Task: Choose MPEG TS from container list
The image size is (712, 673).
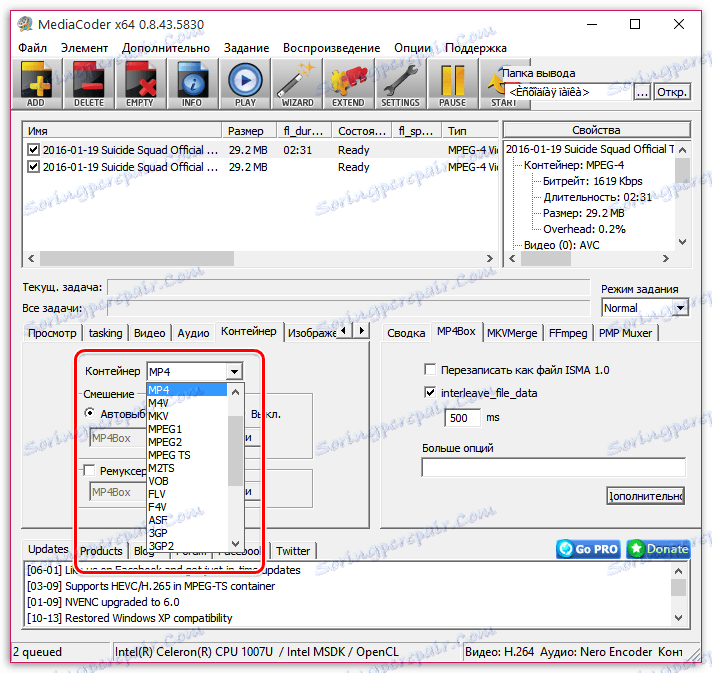Action: click(187, 455)
